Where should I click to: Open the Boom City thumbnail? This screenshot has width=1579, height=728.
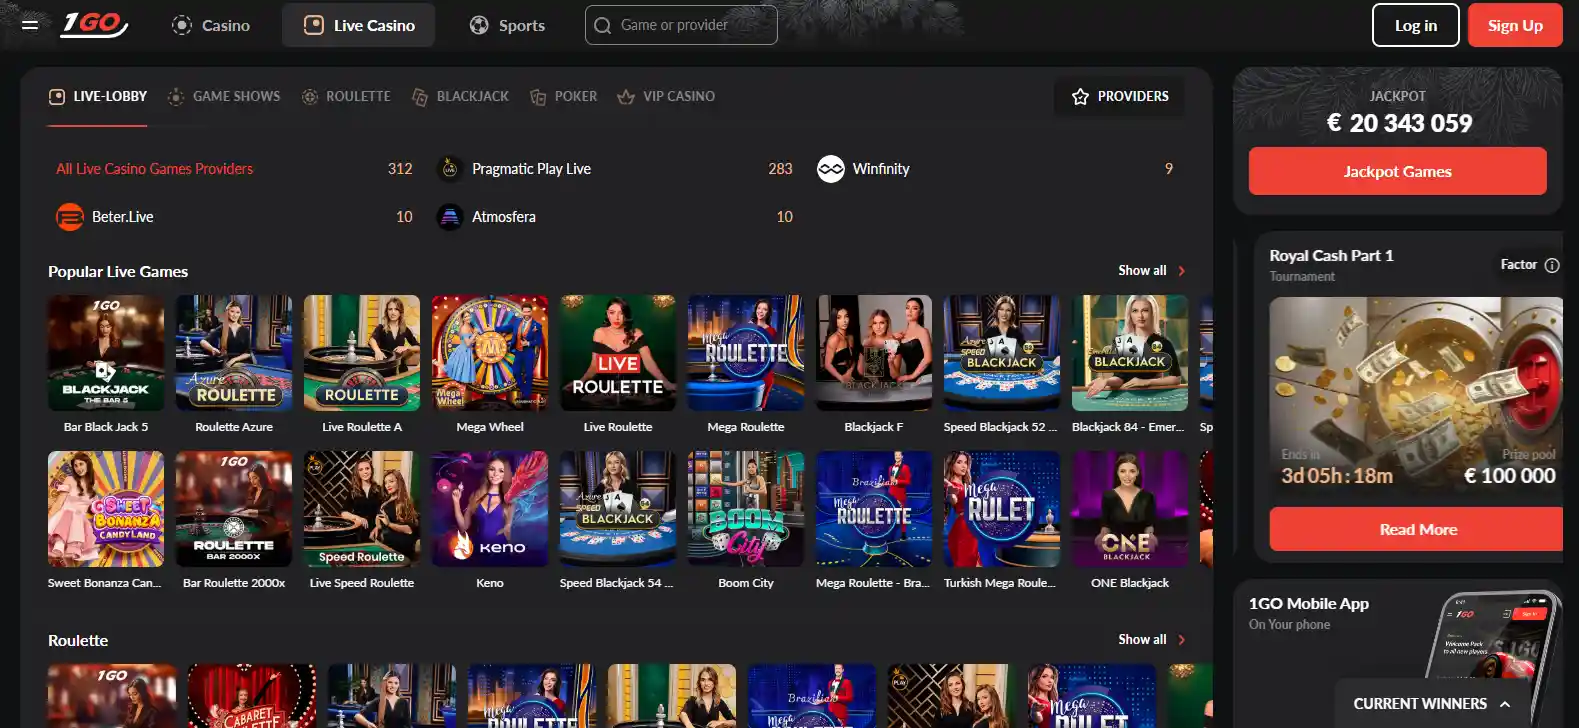point(746,509)
